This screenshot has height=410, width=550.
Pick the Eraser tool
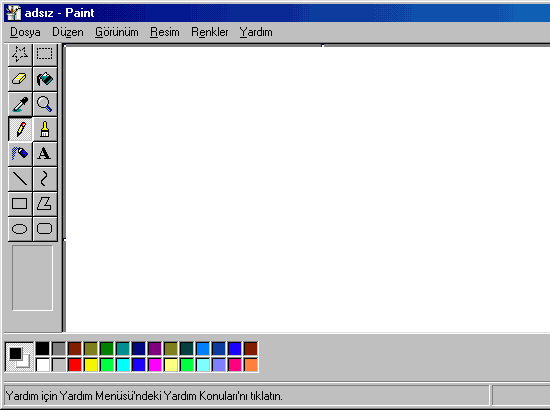tap(20, 79)
